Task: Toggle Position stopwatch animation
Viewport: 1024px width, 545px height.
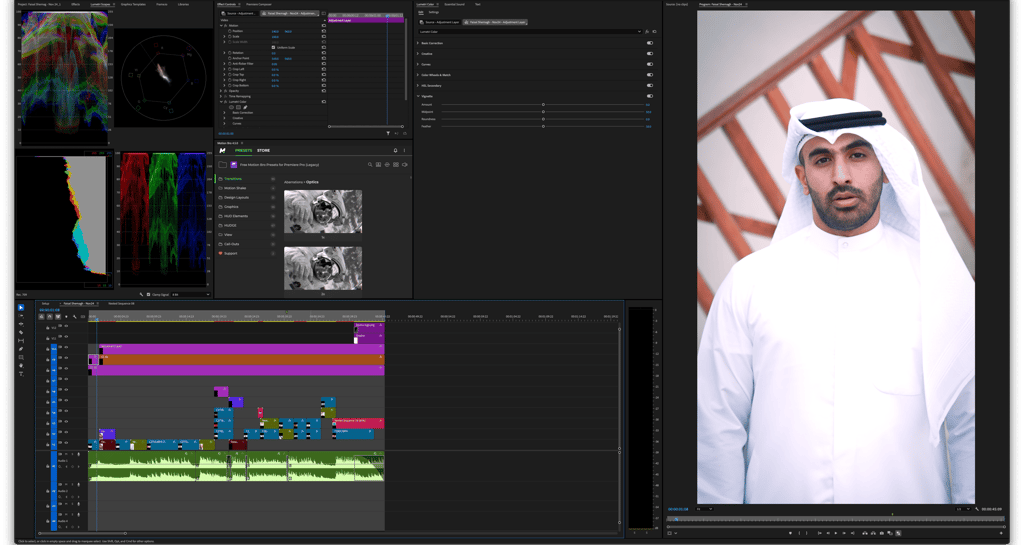Action: tap(229, 31)
